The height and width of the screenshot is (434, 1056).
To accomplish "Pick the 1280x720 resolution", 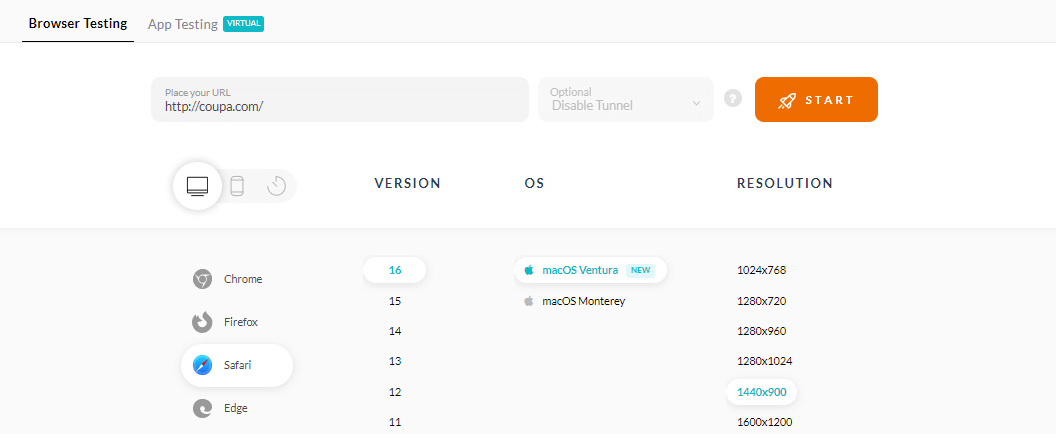I will 761,301.
